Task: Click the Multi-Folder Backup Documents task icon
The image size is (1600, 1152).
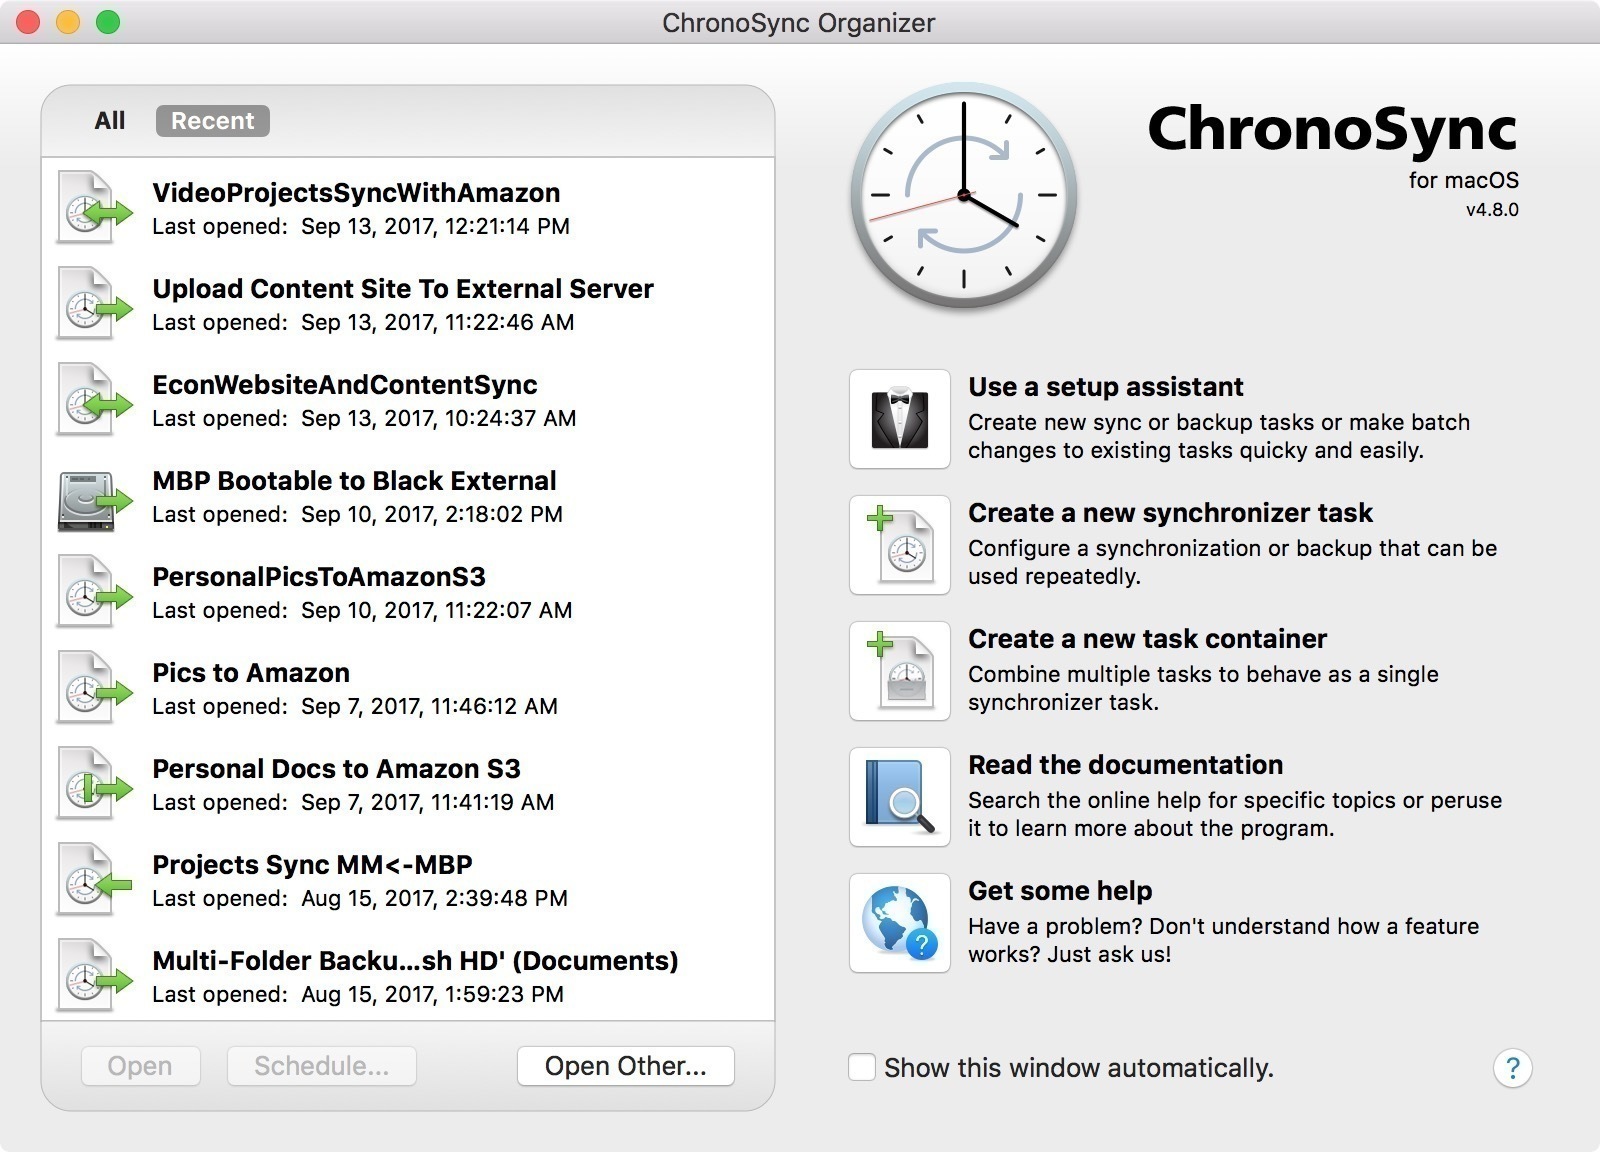Action: pyautogui.click(x=94, y=976)
